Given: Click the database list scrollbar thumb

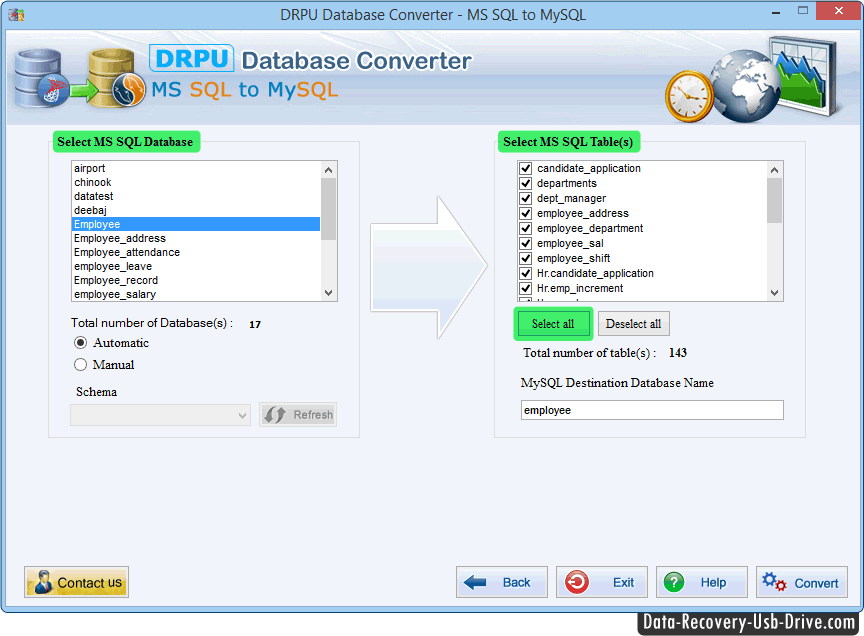Looking at the screenshot, I should point(328,208).
